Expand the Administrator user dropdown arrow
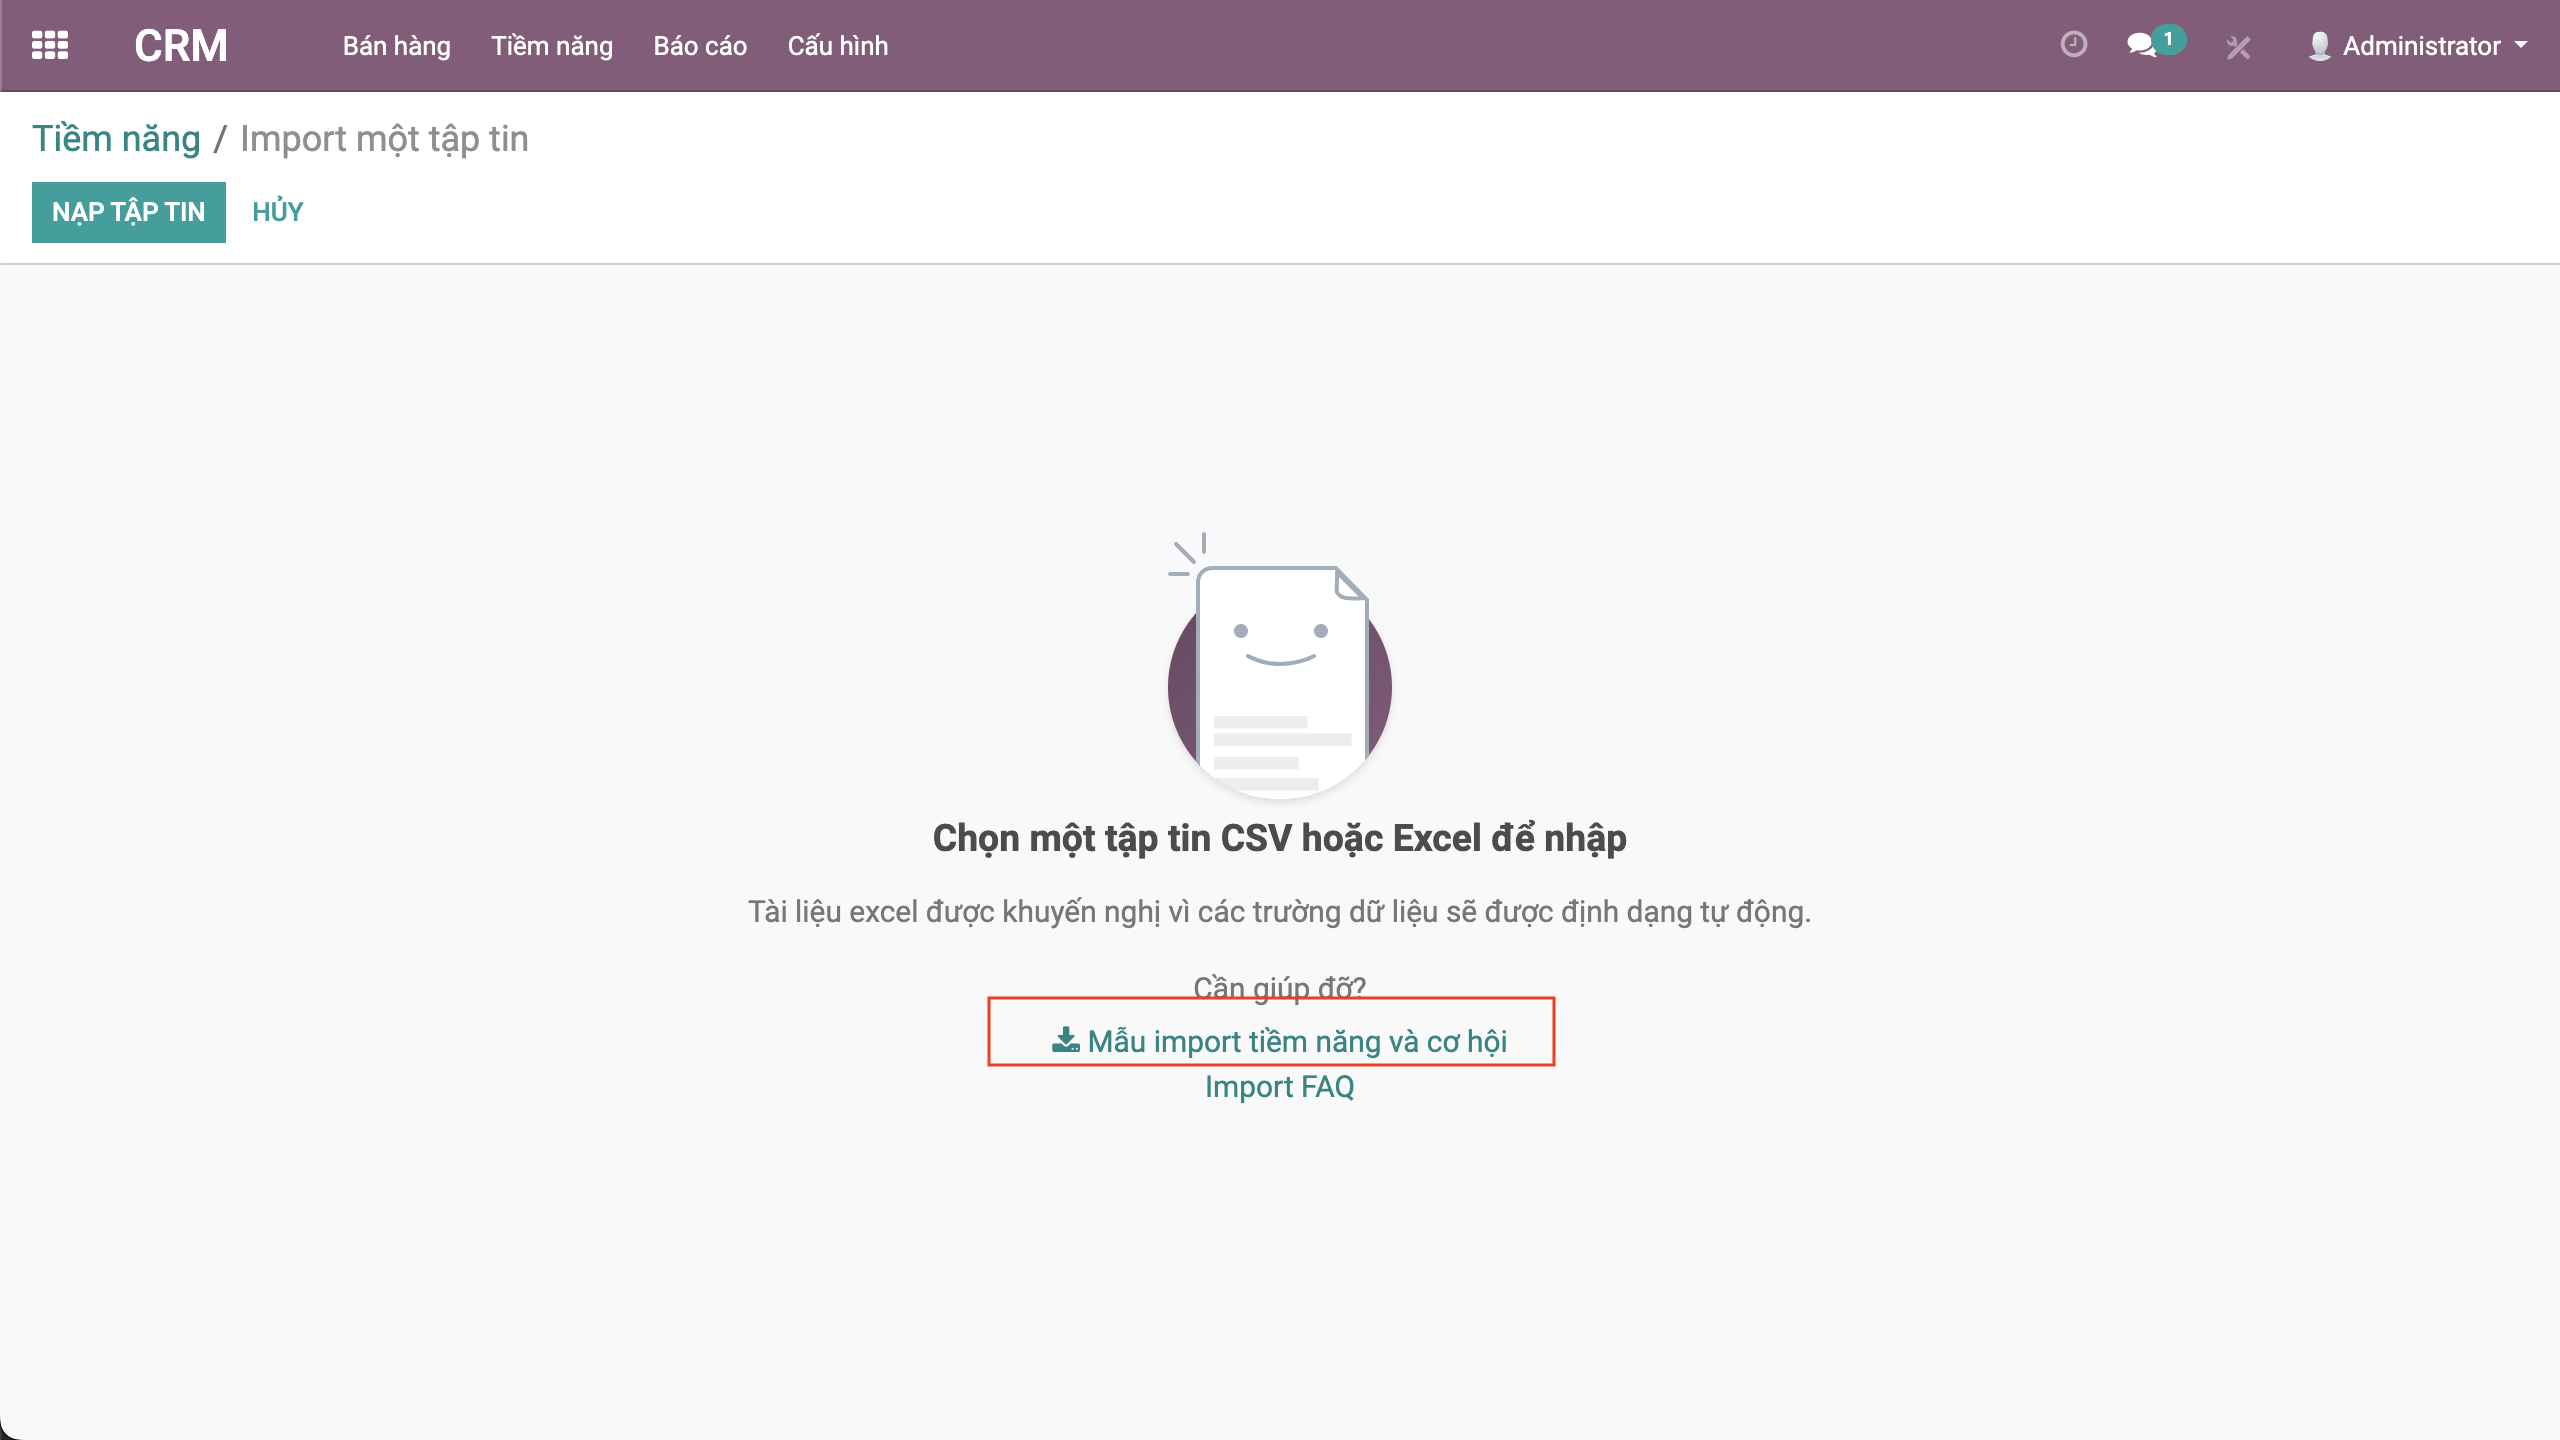 2521,45
